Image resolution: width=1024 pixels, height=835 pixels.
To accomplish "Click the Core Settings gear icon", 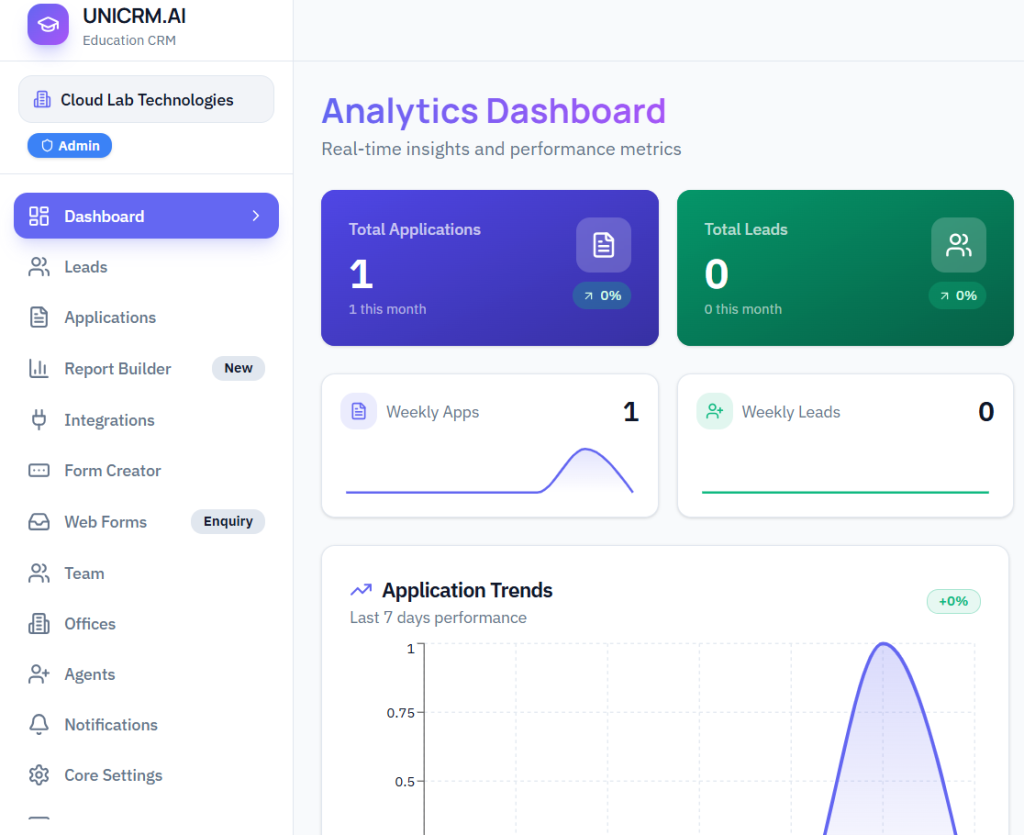I will point(39,776).
